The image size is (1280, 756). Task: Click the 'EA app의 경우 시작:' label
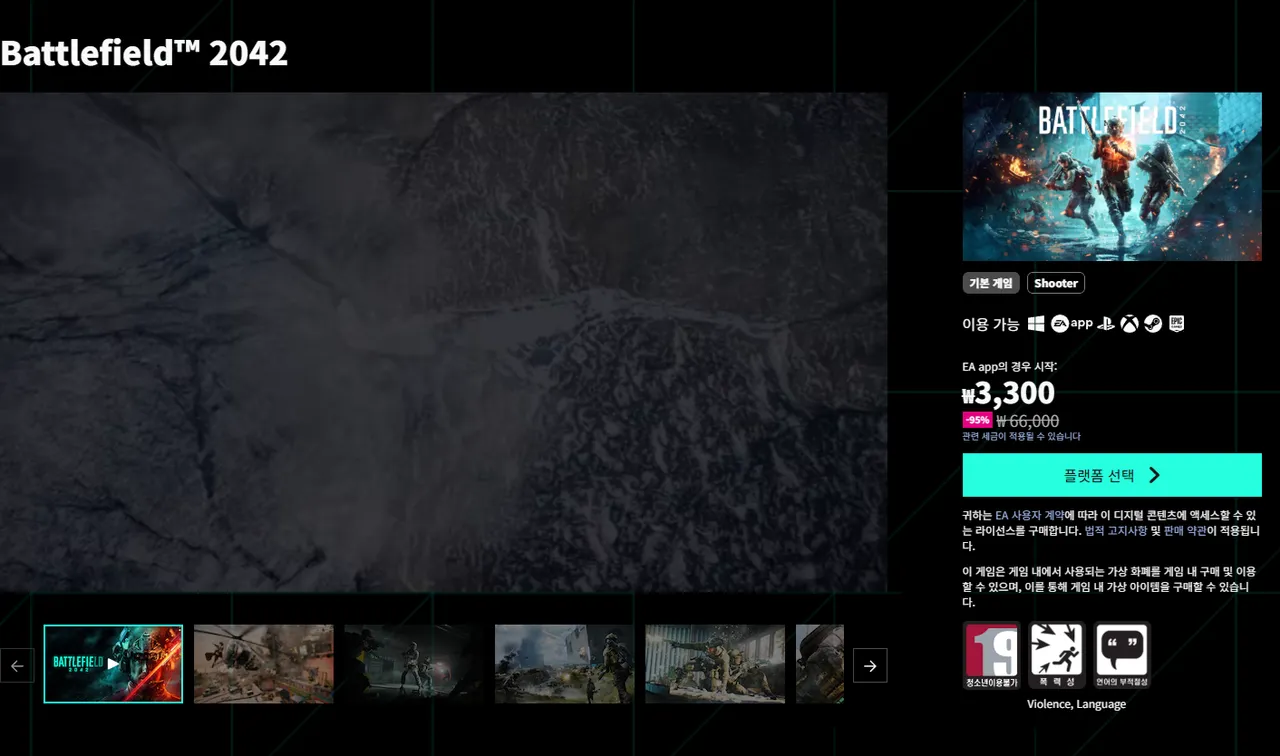tap(1009, 367)
